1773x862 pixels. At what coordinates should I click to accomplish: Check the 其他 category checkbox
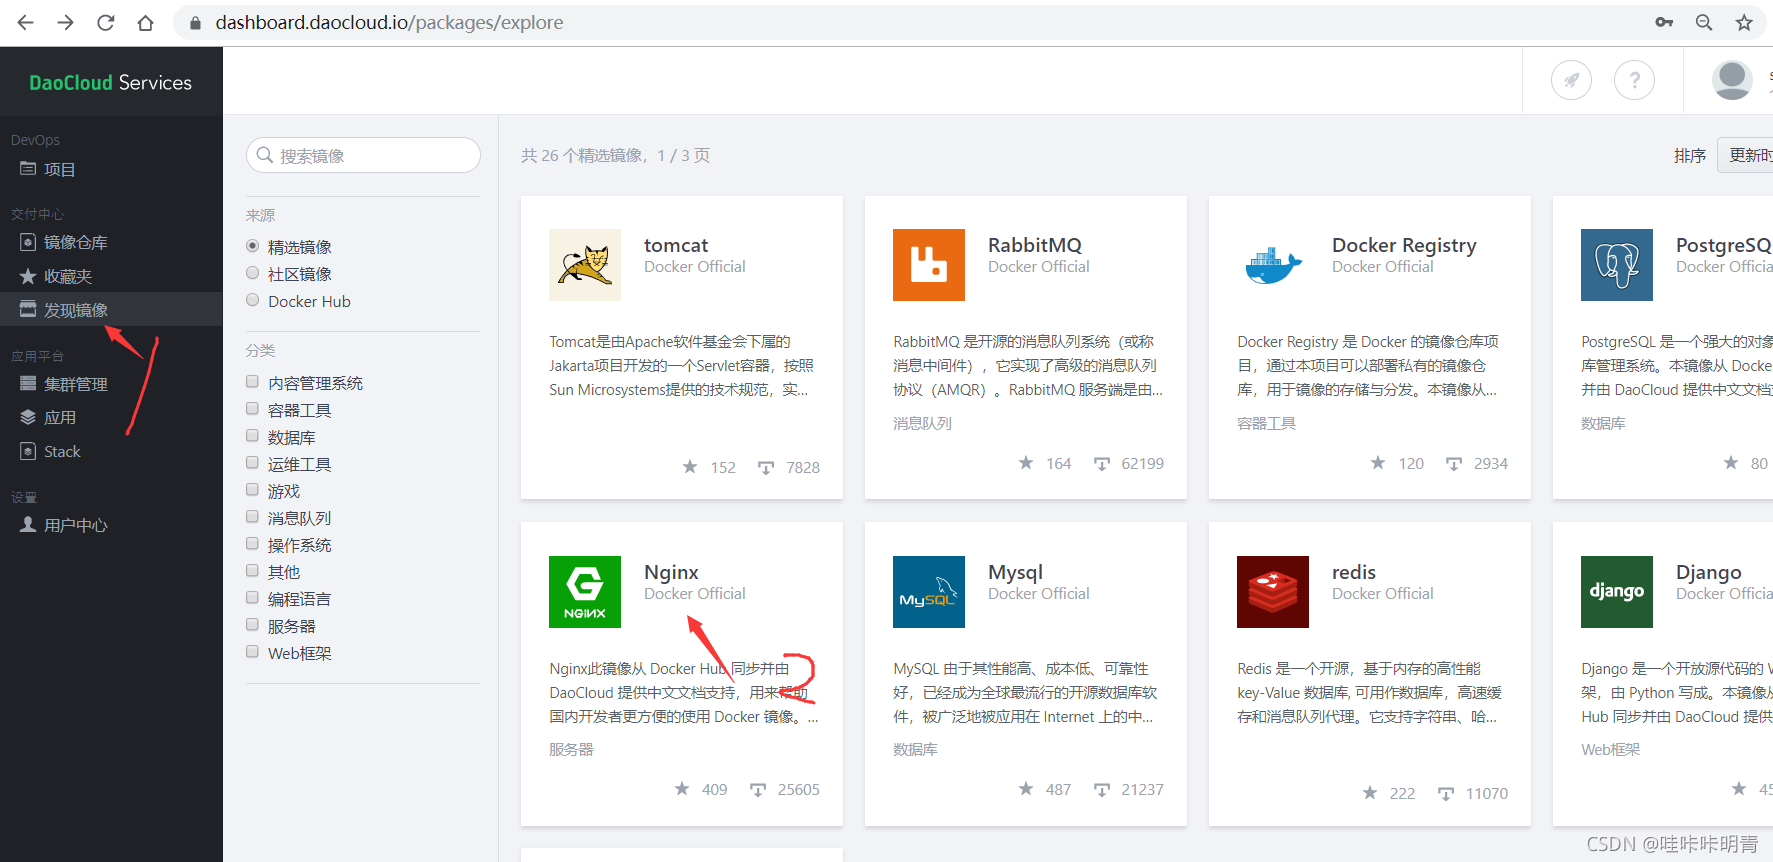pos(253,571)
